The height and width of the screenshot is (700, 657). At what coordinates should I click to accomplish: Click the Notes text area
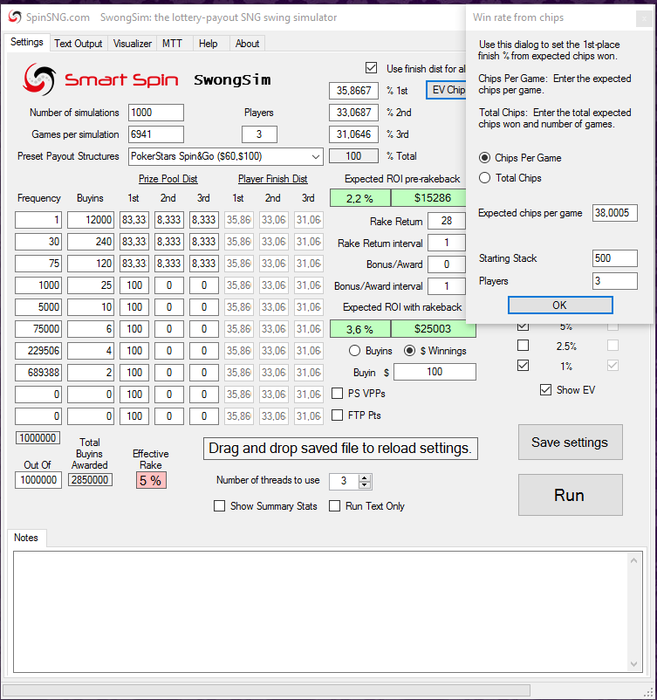pyautogui.click(x=320, y=612)
